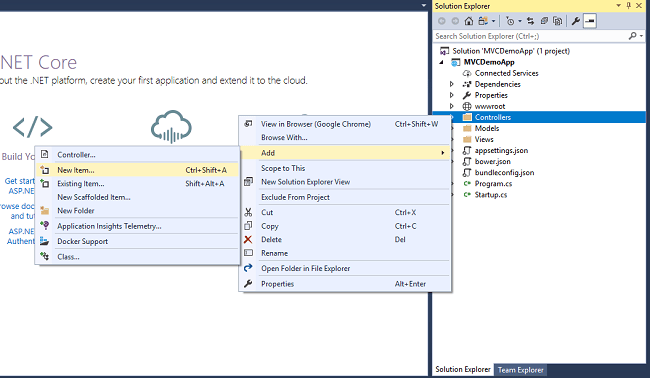The width and height of the screenshot is (650, 378).
Task: Choose Docker Support
Action: click(x=138, y=241)
